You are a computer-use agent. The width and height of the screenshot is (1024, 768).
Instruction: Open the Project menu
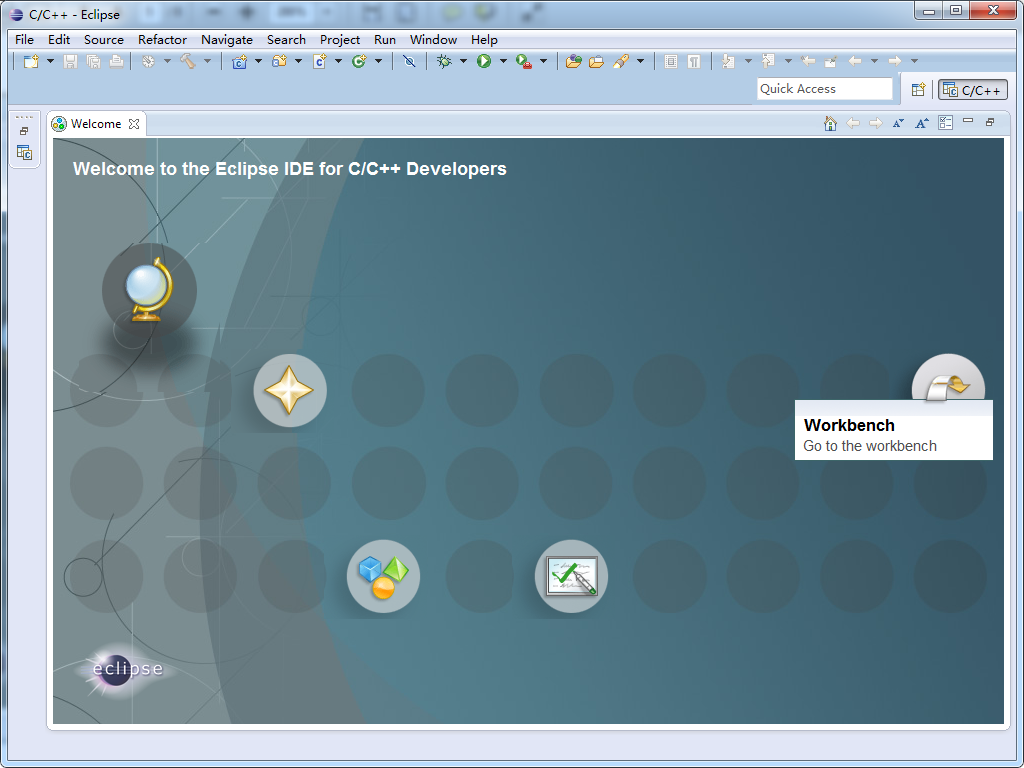coord(340,40)
